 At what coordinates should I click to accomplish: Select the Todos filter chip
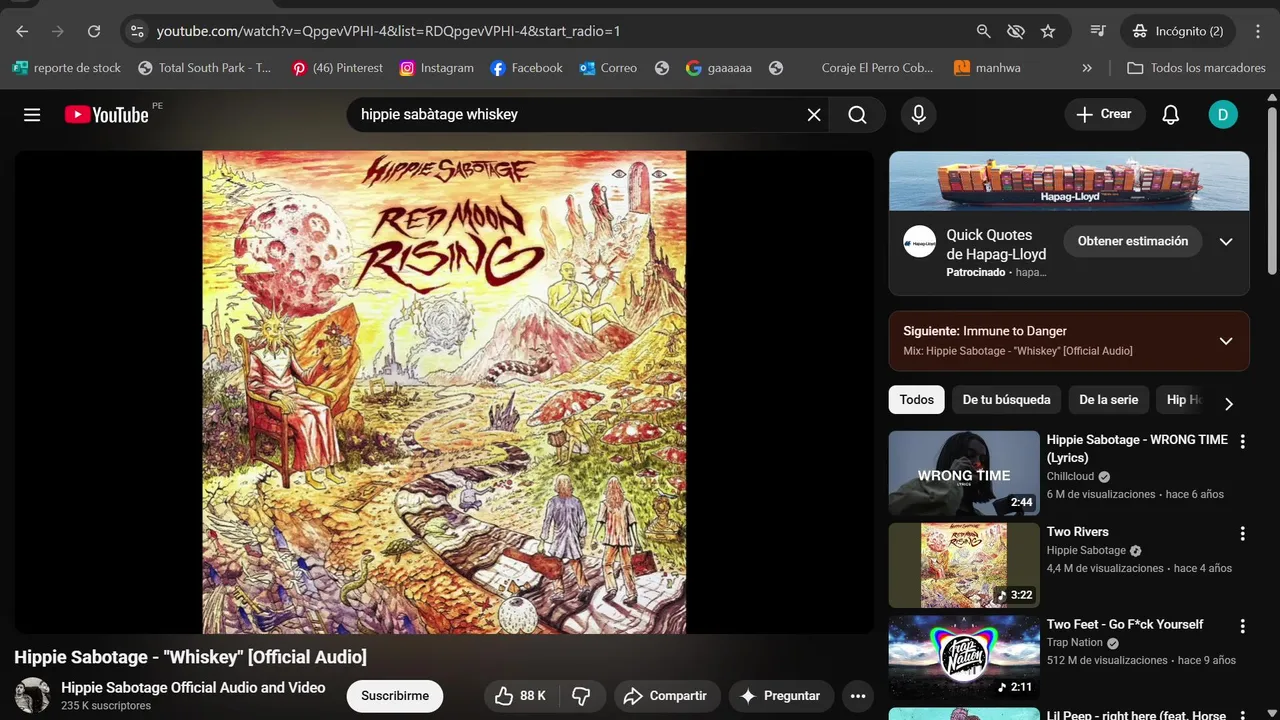(x=916, y=400)
